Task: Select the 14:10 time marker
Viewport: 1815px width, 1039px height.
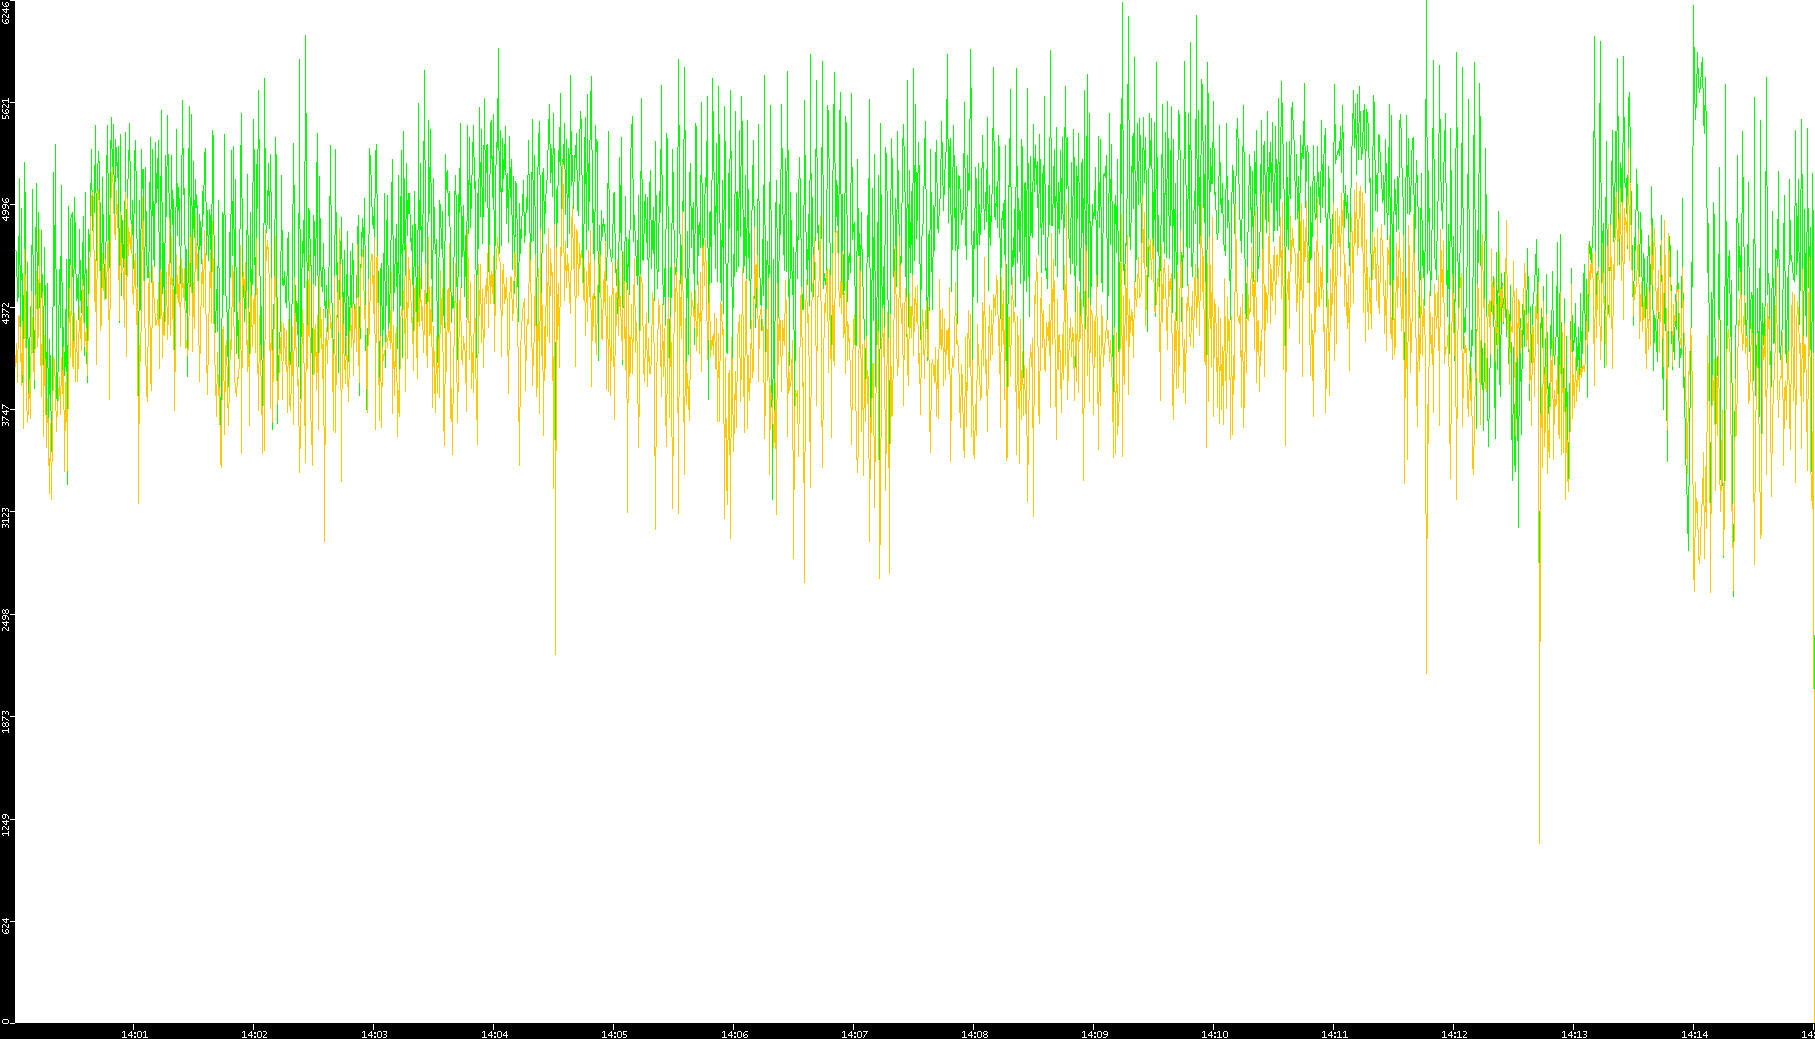Action: pyautogui.click(x=1214, y=1033)
